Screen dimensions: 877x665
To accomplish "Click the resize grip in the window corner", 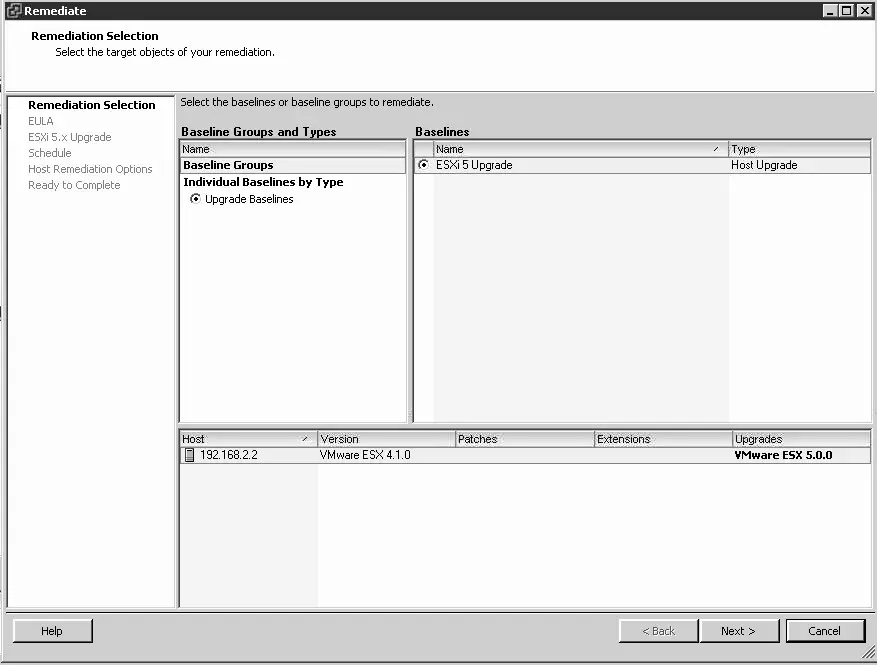I will [x=869, y=652].
